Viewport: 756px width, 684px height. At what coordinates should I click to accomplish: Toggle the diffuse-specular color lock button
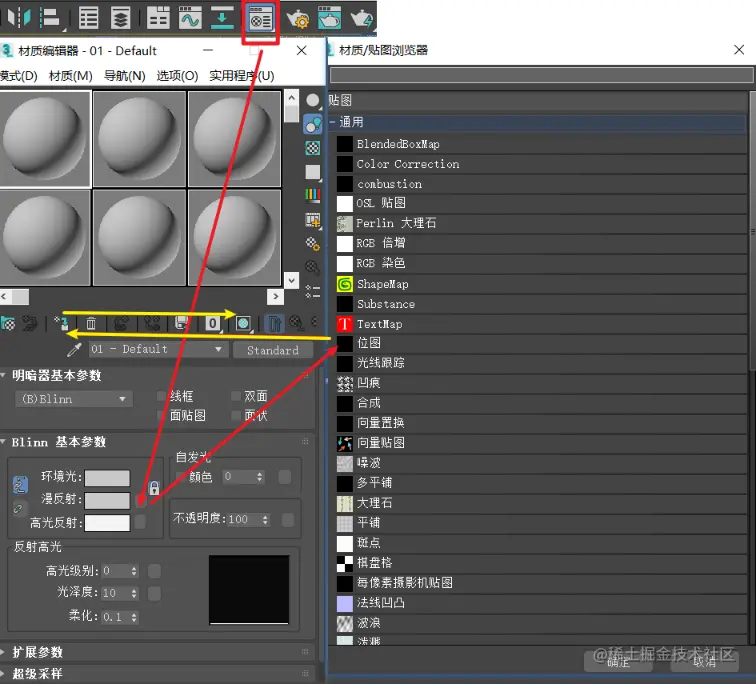pyautogui.click(x=18, y=509)
